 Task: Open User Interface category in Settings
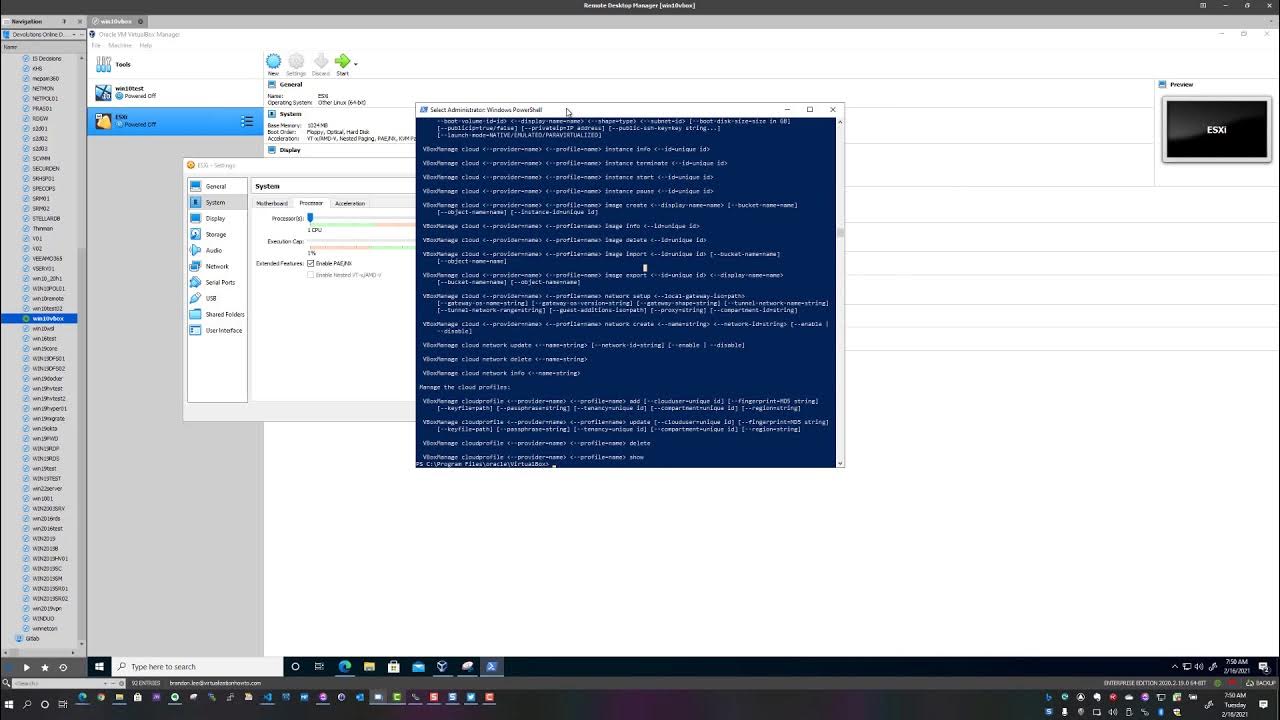pyautogui.click(x=216, y=330)
